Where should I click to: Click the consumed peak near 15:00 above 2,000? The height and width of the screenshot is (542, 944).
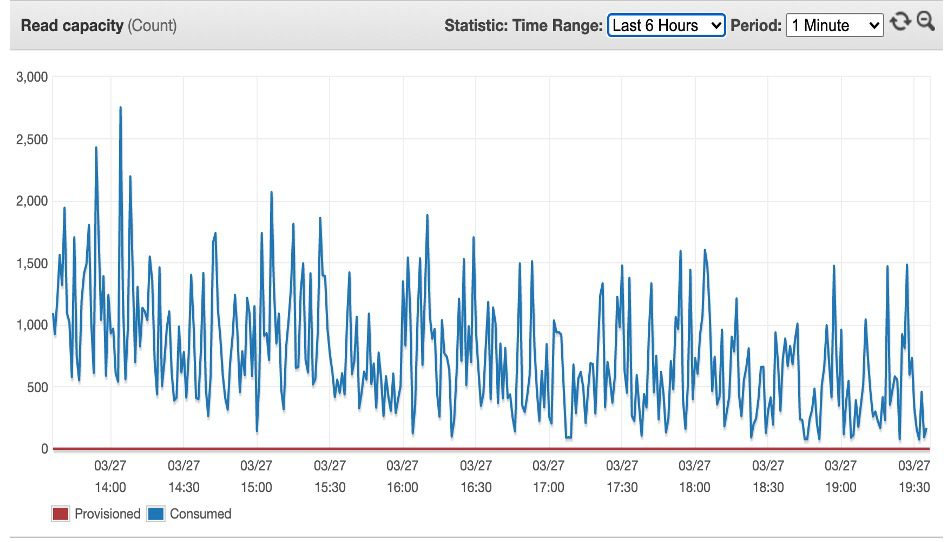coord(272,195)
